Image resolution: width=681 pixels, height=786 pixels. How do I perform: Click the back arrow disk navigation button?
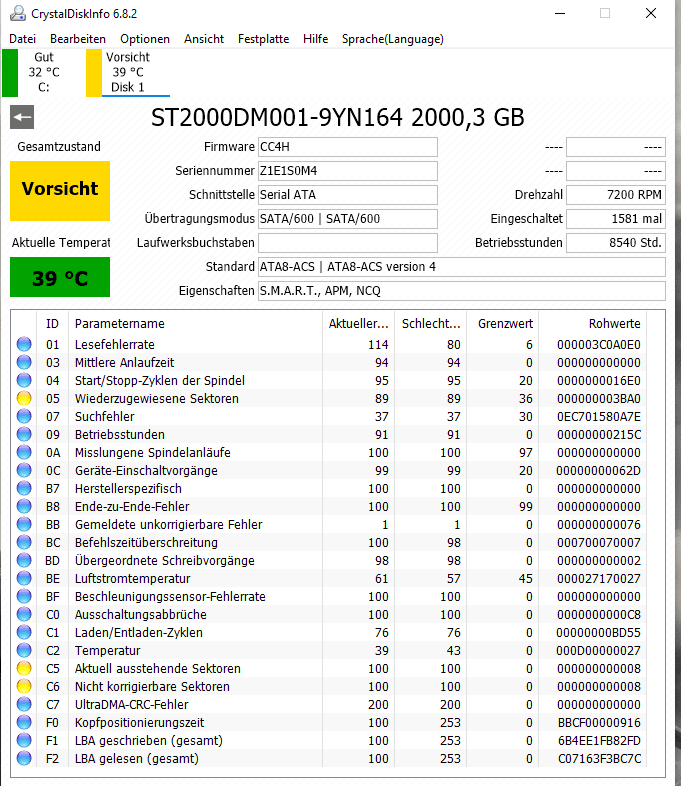click(22, 117)
